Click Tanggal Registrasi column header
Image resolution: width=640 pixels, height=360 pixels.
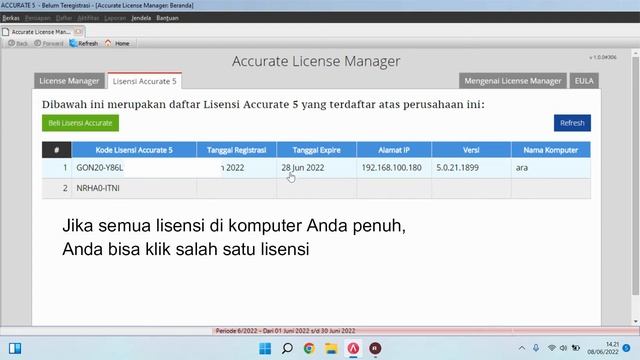(236, 150)
